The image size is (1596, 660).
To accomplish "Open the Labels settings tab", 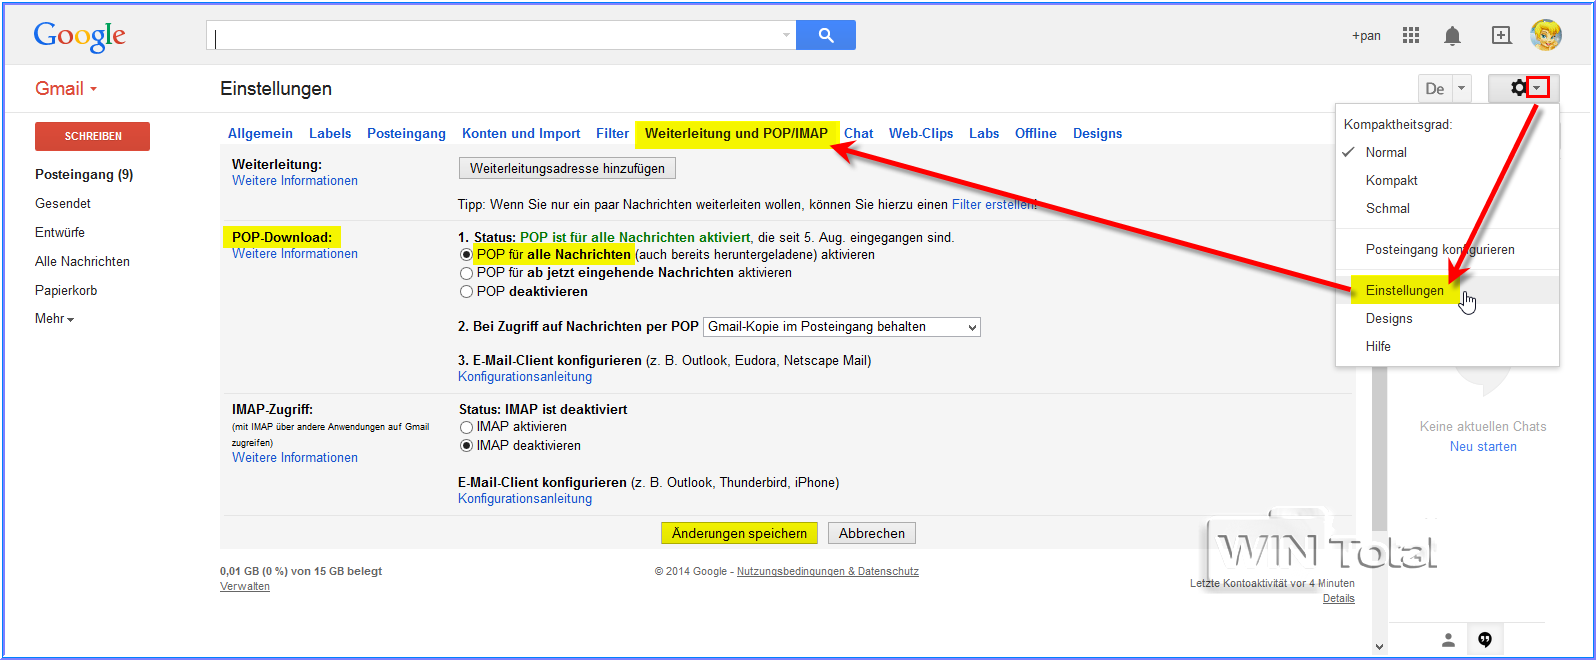I will (330, 133).
